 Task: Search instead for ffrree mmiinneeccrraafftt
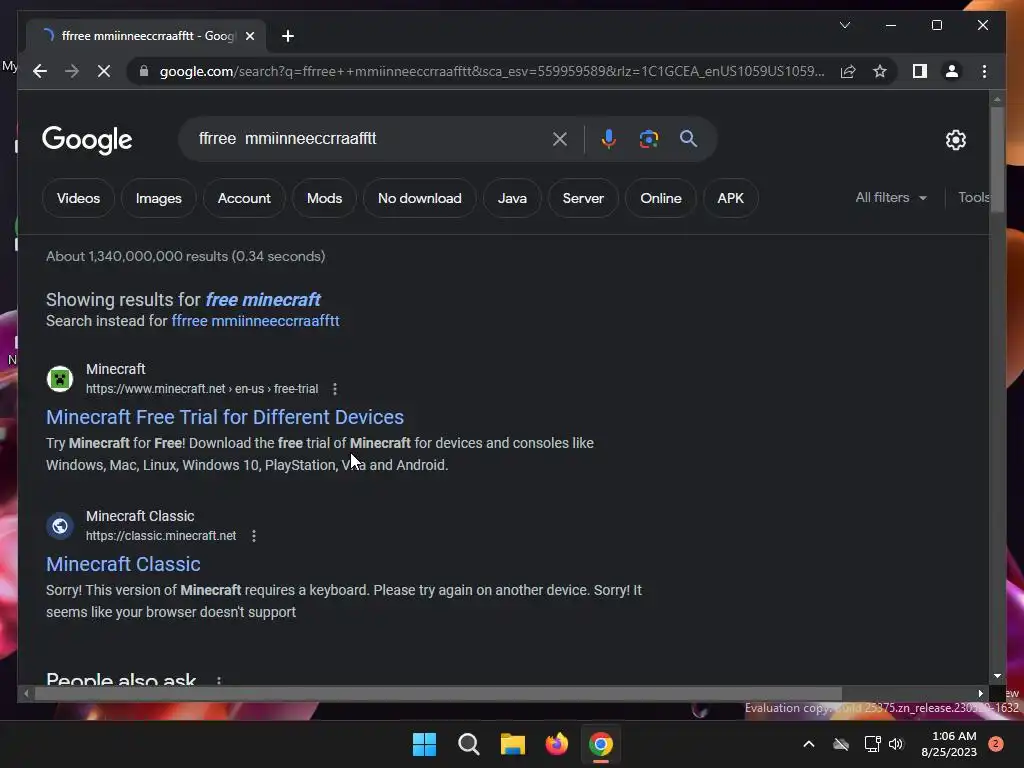click(x=255, y=321)
